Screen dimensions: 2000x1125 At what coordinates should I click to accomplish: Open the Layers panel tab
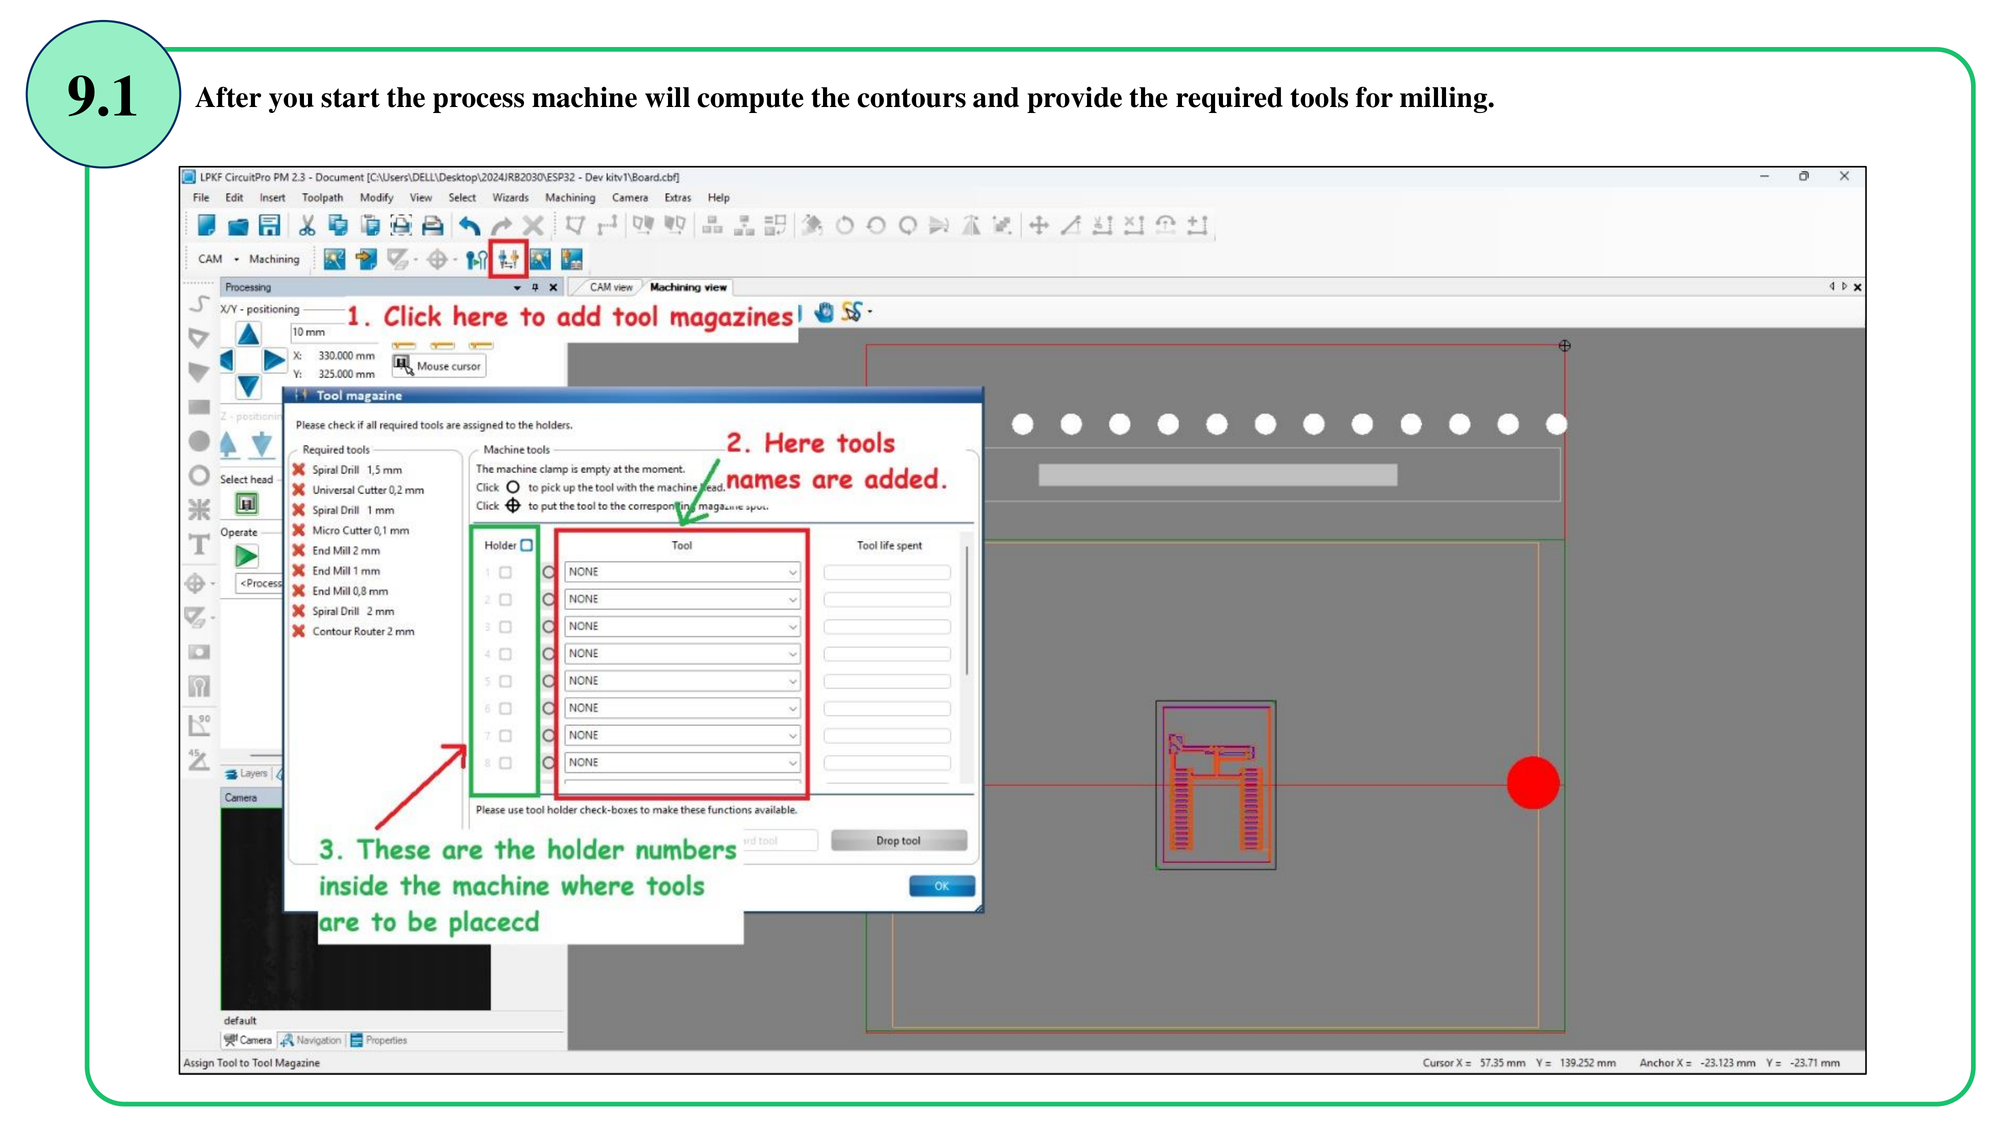pos(247,773)
